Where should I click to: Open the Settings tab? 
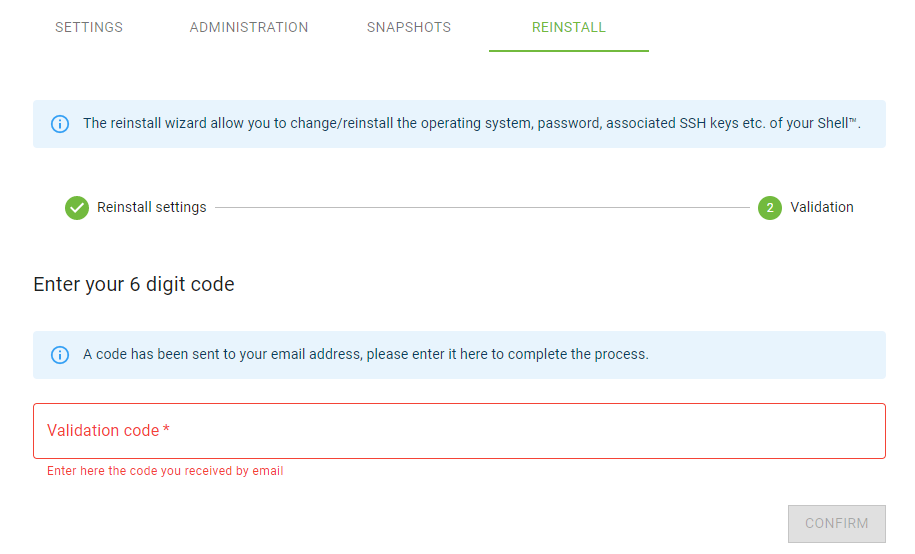click(x=89, y=27)
